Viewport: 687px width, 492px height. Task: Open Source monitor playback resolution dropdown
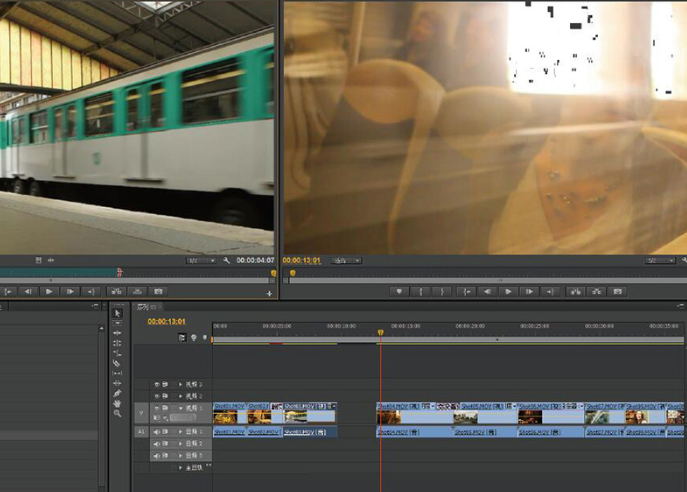(x=201, y=261)
